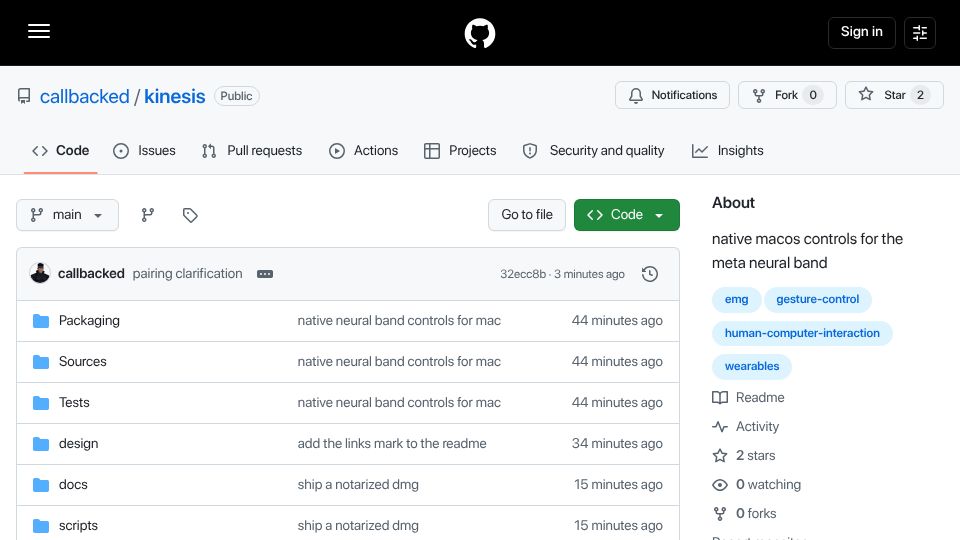Open the appearance settings sliders icon

click(920, 32)
